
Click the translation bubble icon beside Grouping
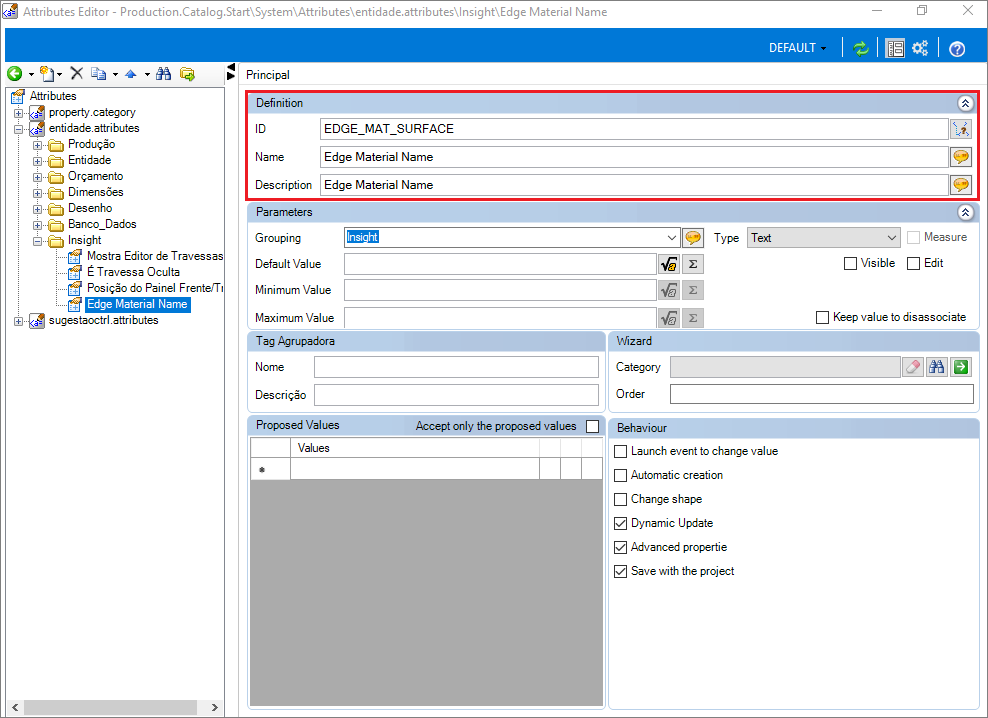(x=693, y=238)
